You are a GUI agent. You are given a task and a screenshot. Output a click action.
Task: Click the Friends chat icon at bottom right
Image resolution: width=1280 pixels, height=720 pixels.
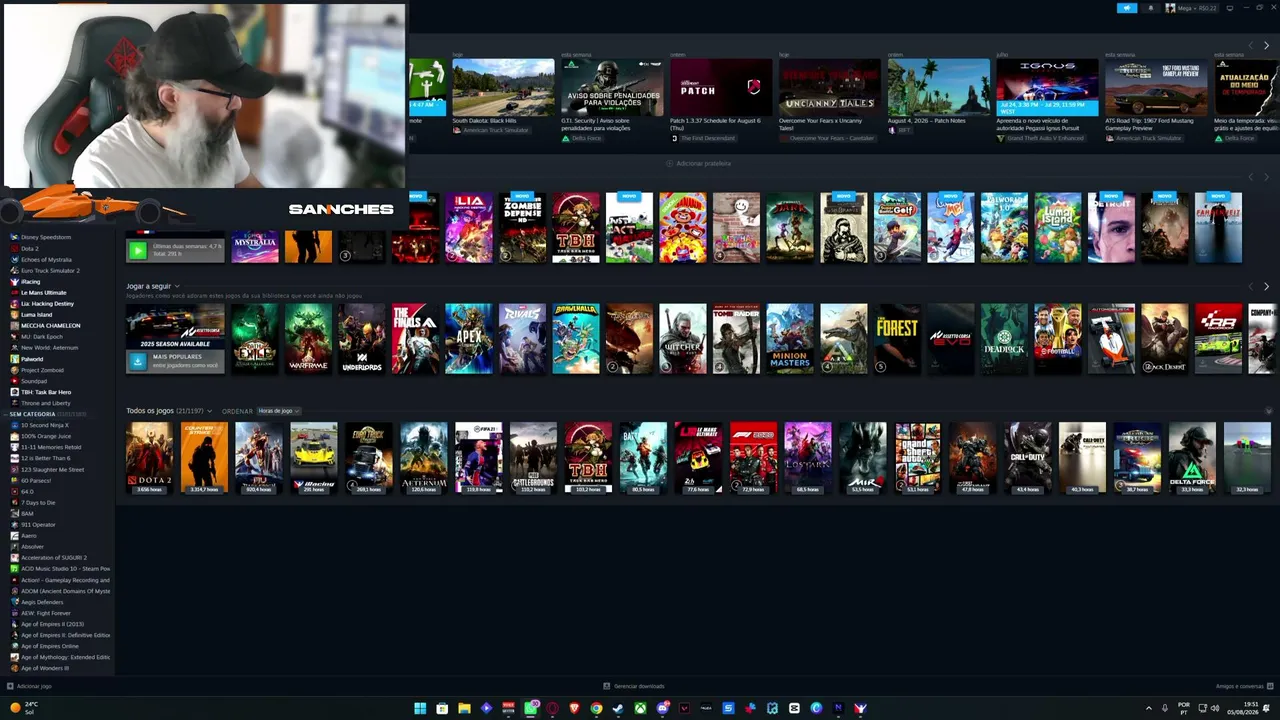click(1271, 686)
